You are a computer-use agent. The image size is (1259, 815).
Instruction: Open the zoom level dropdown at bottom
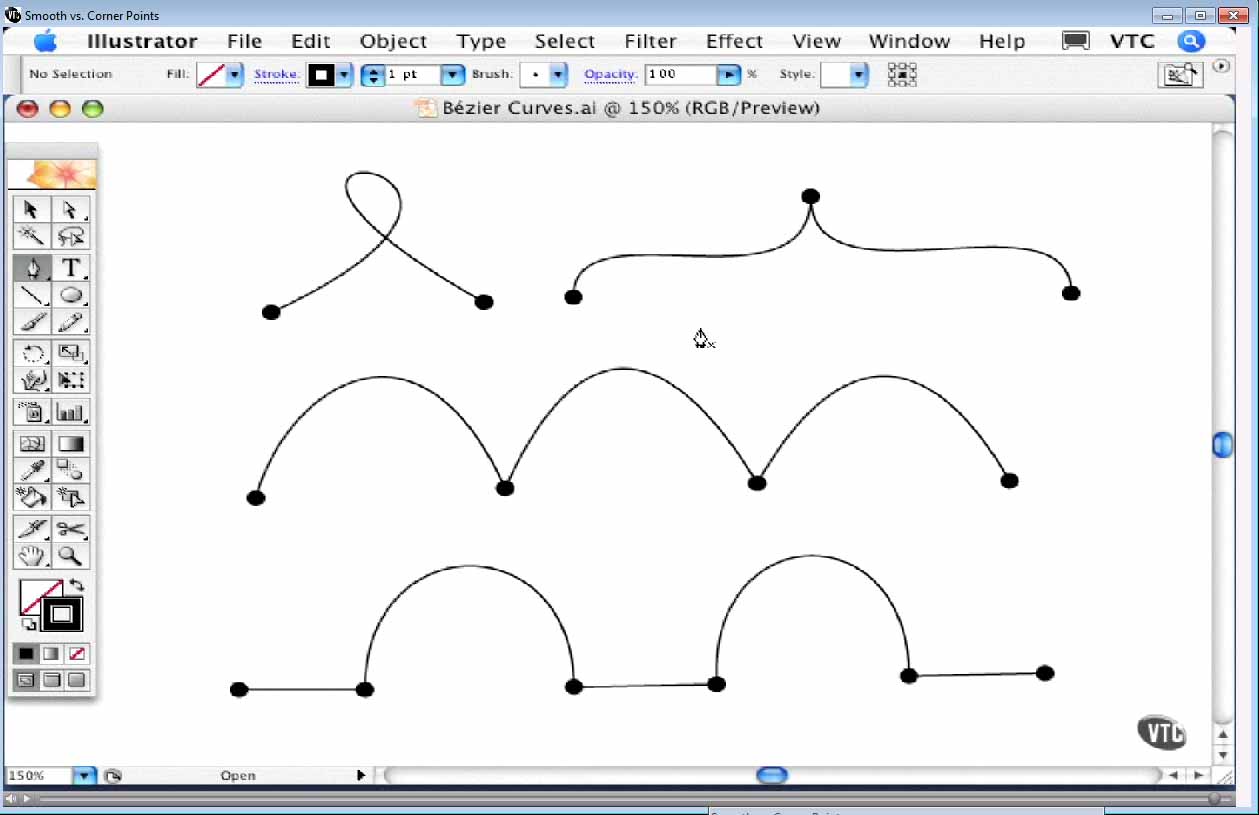click(x=85, y=775)
